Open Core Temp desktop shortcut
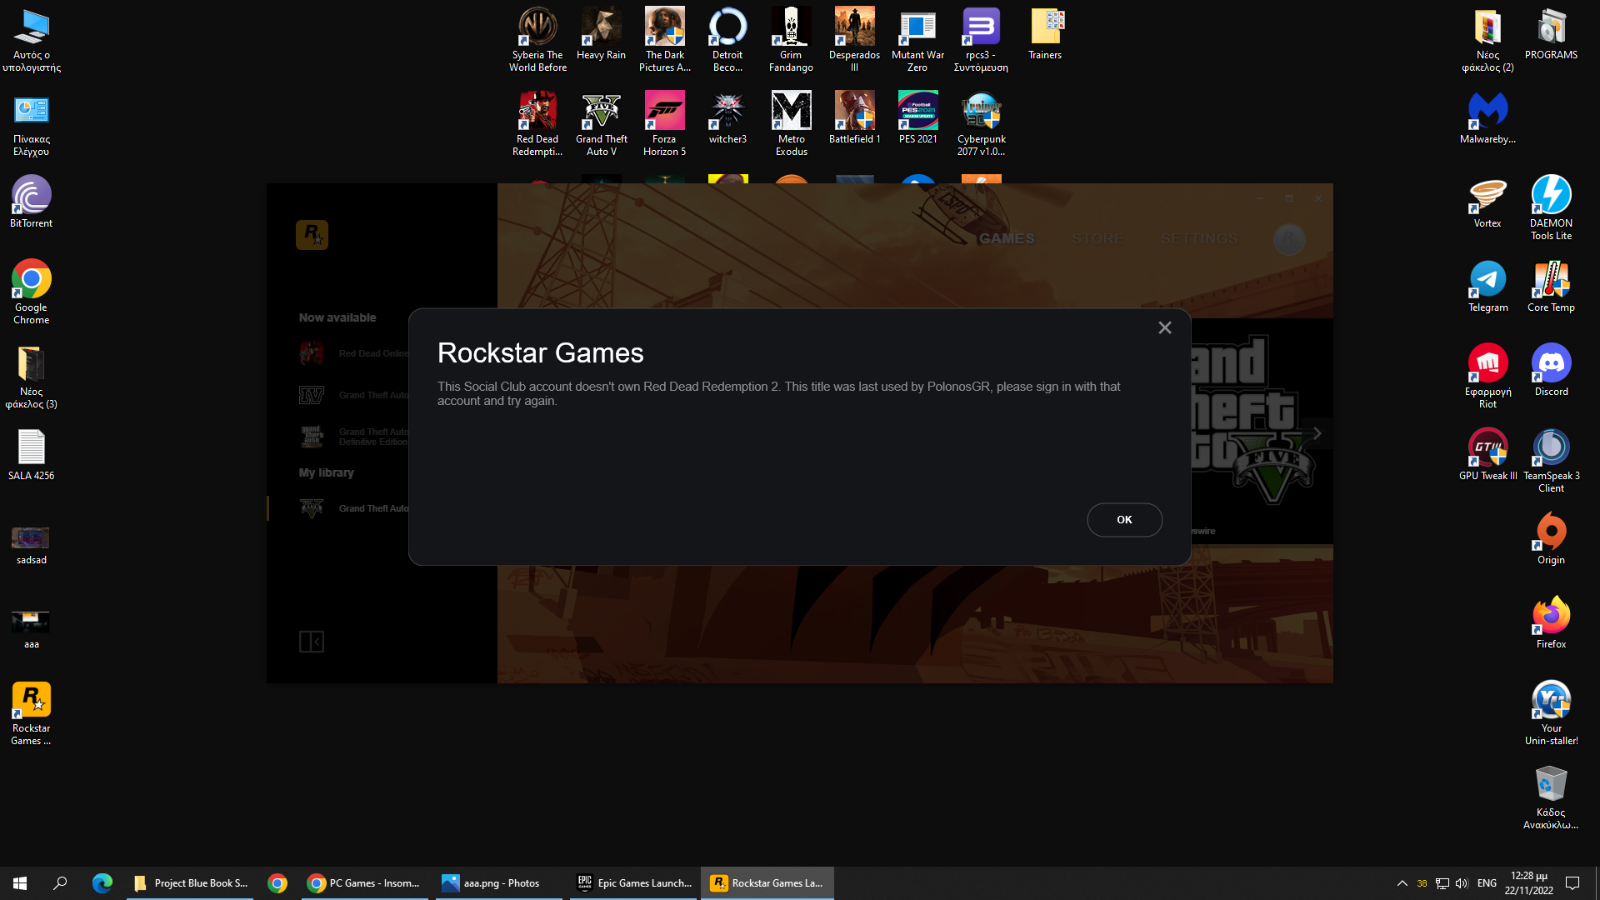 pyautogui.click(x=1551, y=286)
